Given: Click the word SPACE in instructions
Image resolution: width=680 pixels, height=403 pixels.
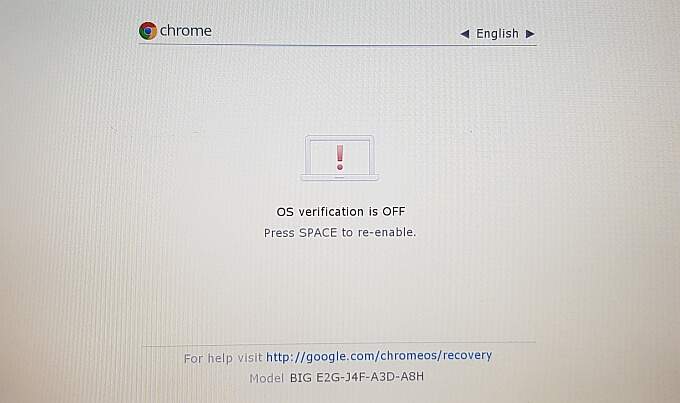Looking at the screenshot, I should [318, 233].
